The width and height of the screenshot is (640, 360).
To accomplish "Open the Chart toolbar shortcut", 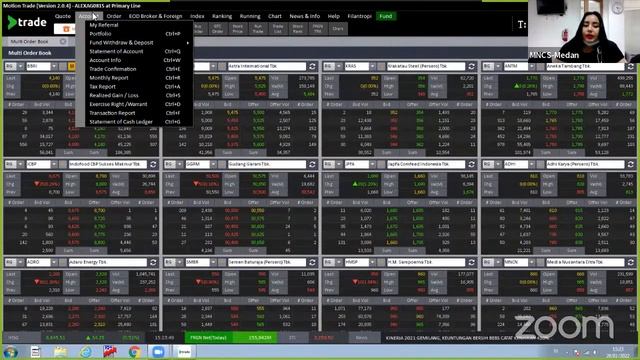I will click(x=338, y=29).
